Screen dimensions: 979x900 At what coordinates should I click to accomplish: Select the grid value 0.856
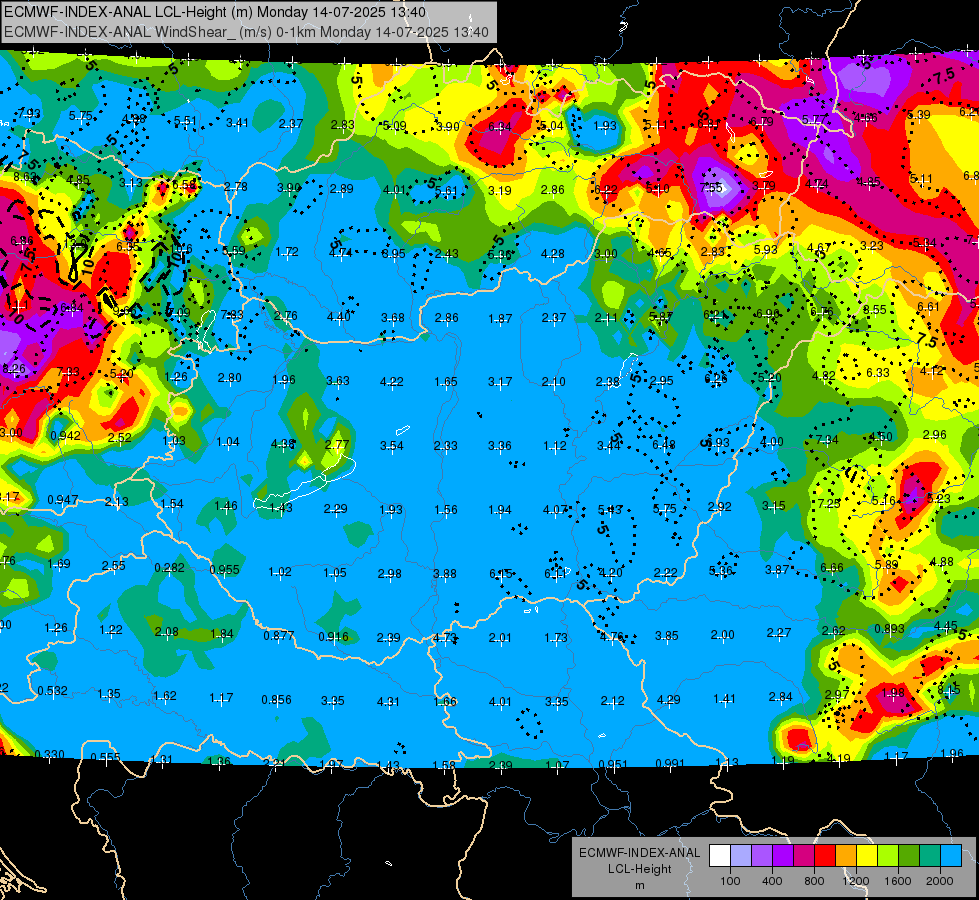coord(277,700)
